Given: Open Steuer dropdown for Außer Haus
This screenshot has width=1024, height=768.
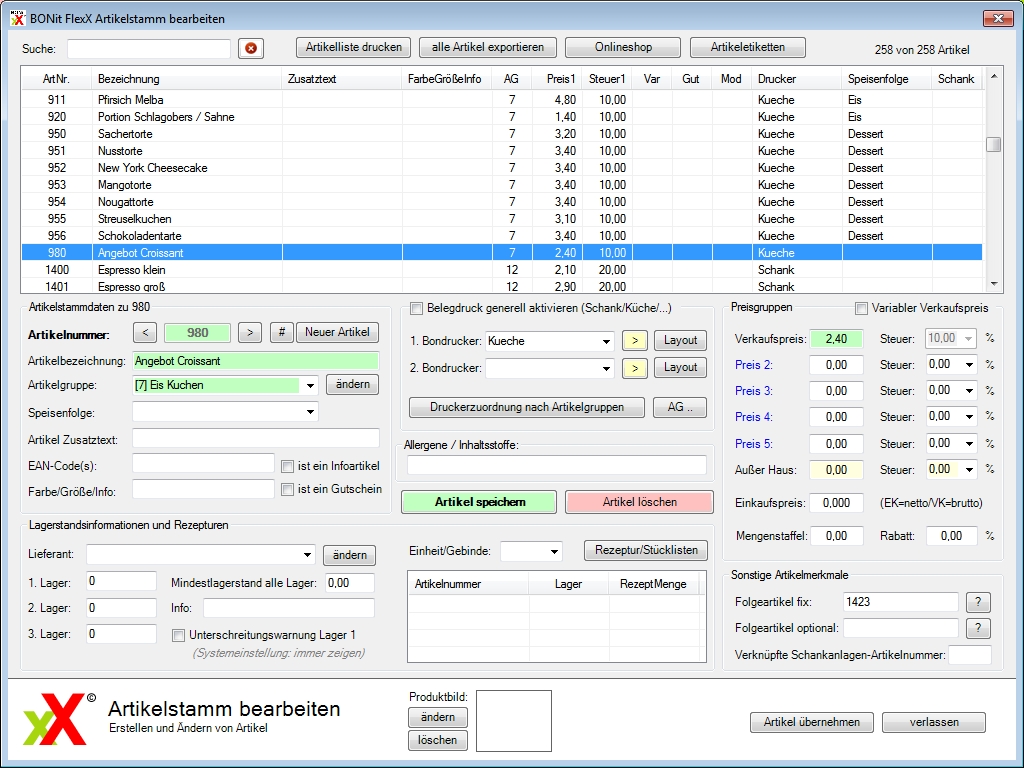Looking at the screenshot, I should point(970,470).
